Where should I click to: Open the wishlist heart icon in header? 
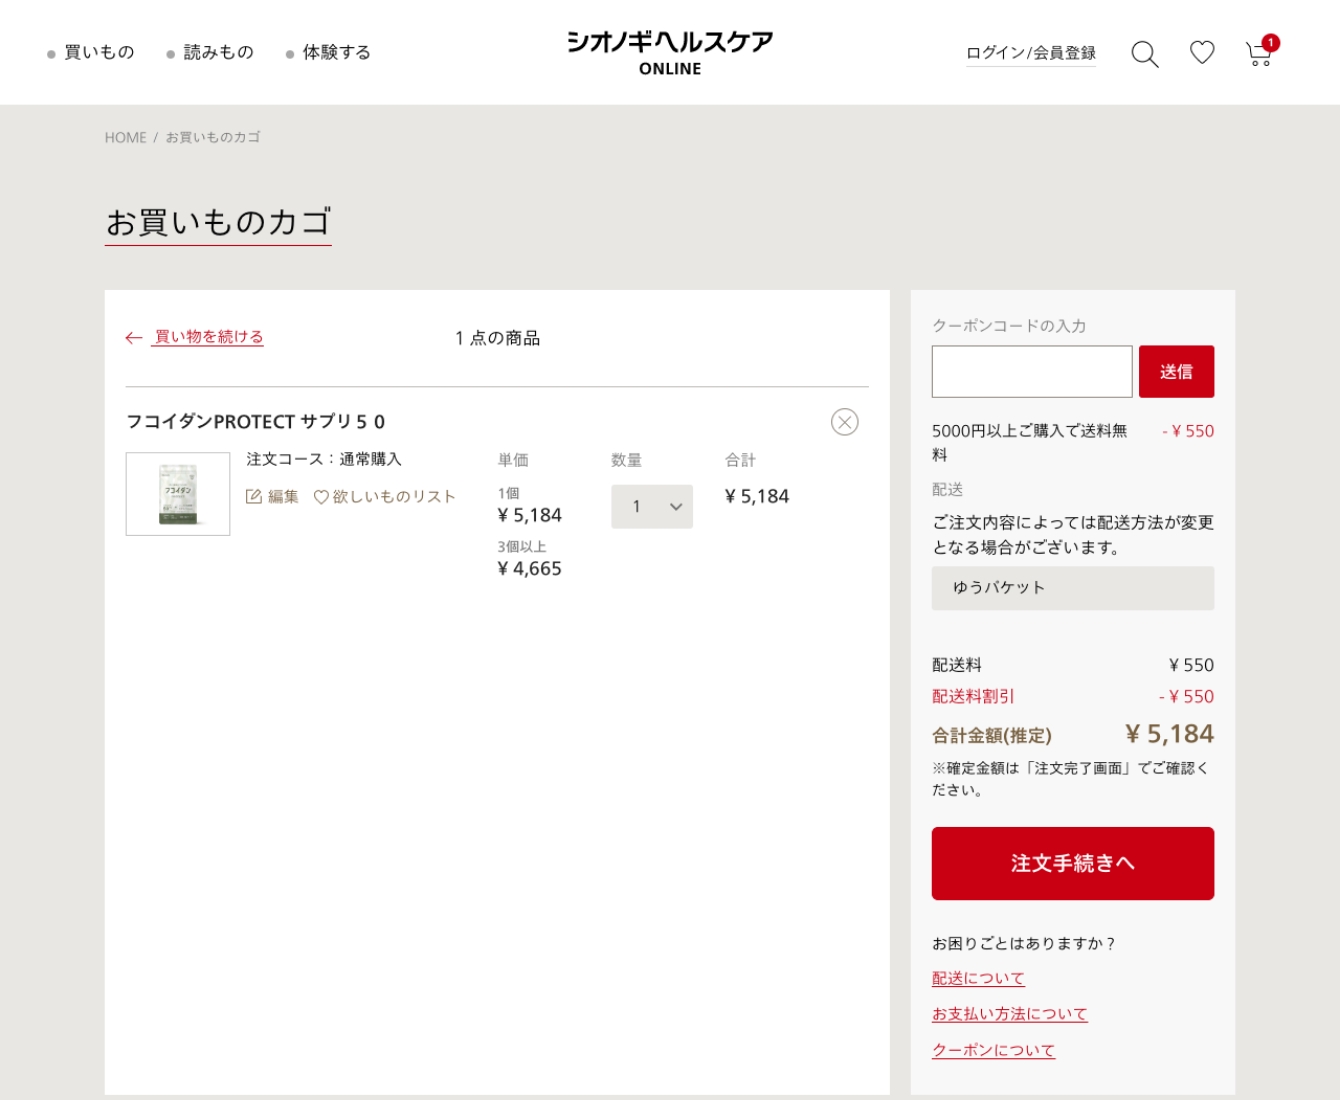1202,52
